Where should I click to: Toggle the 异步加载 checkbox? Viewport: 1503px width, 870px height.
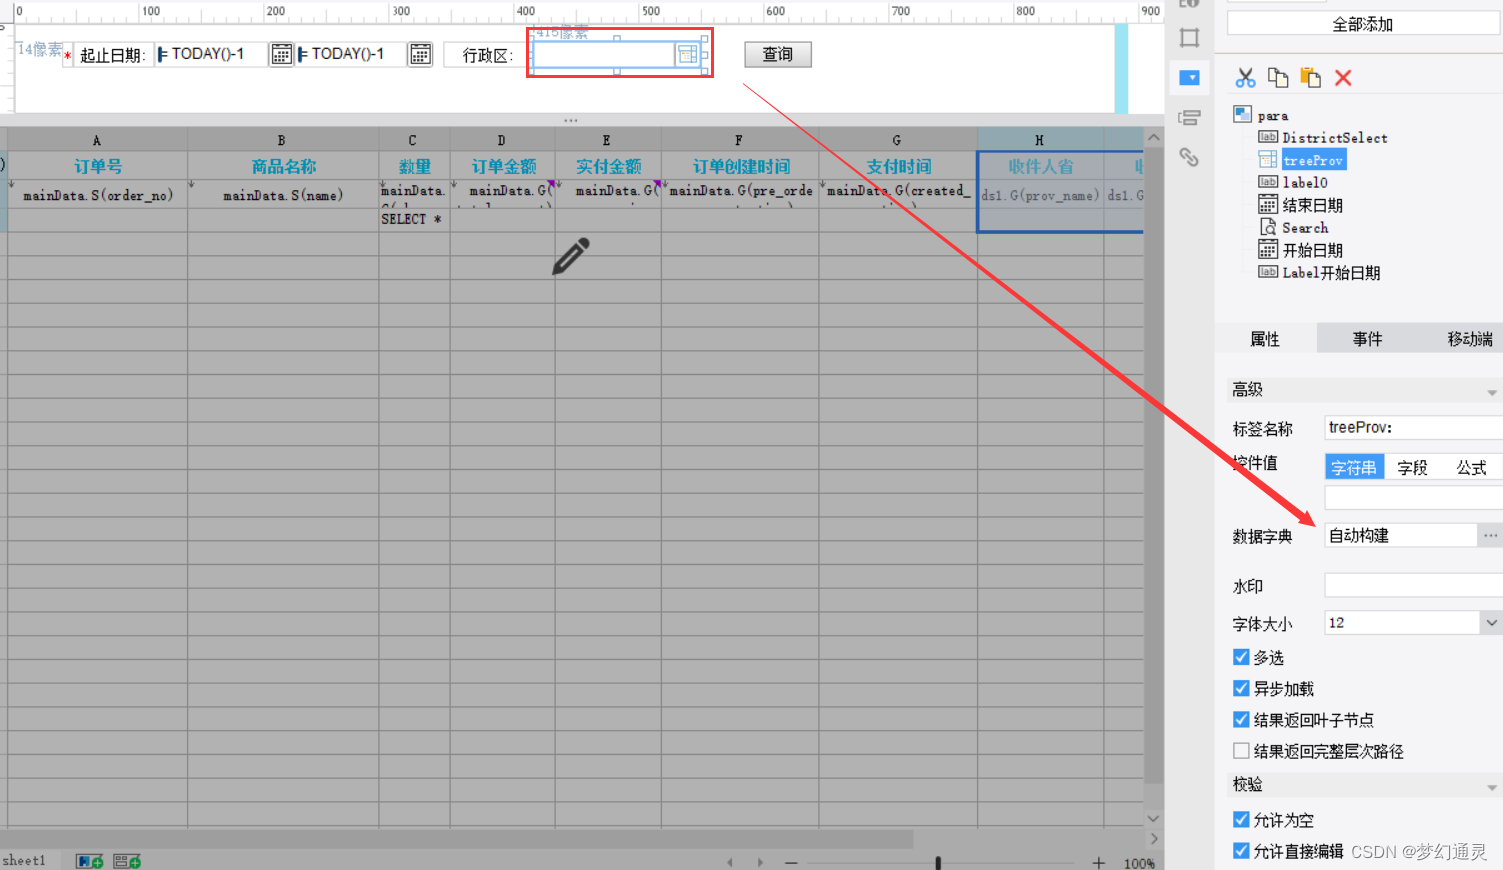click(x=1241, y=688)
